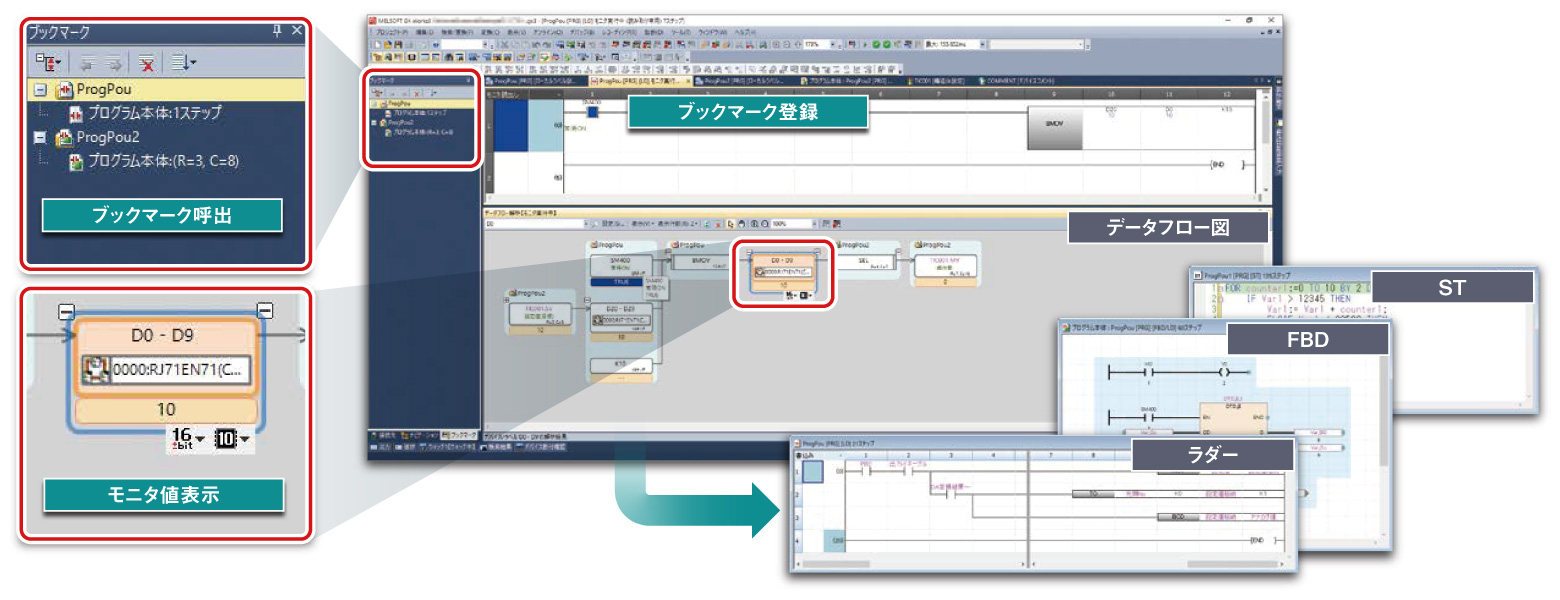This screenshot has height=600, width=1560.
Task: Open the decimal (10) radix dropdown
Action: coord(231,439)
